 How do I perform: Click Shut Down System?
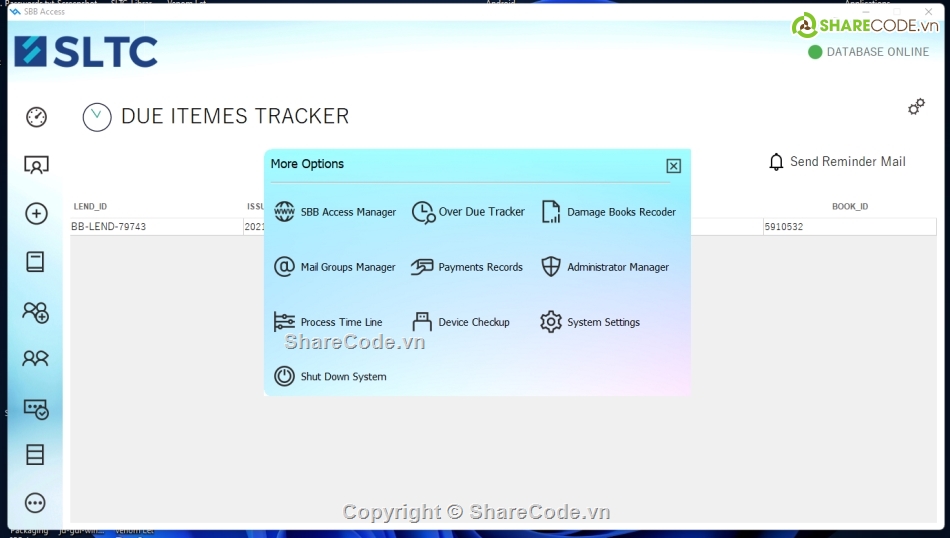pyautogui.click(x=330, y=377)
